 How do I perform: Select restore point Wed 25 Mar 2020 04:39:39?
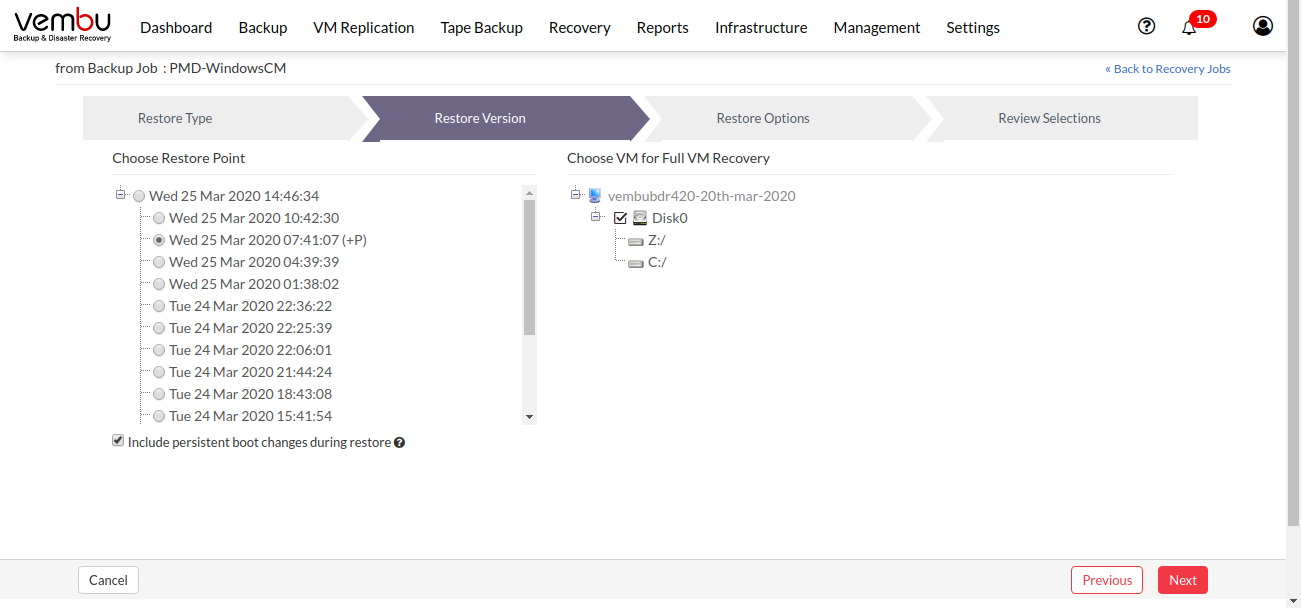click(159, 262)
